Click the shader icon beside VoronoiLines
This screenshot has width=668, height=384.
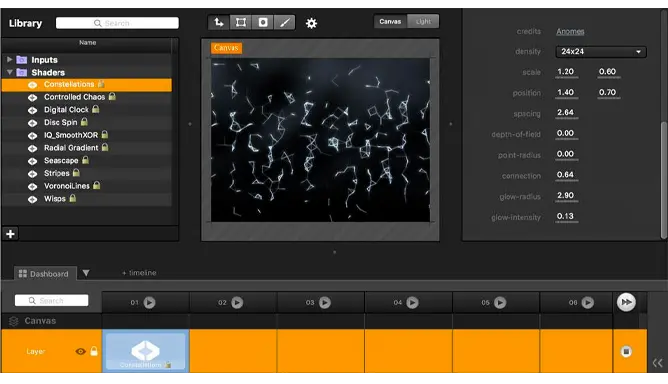click(32, 187)
